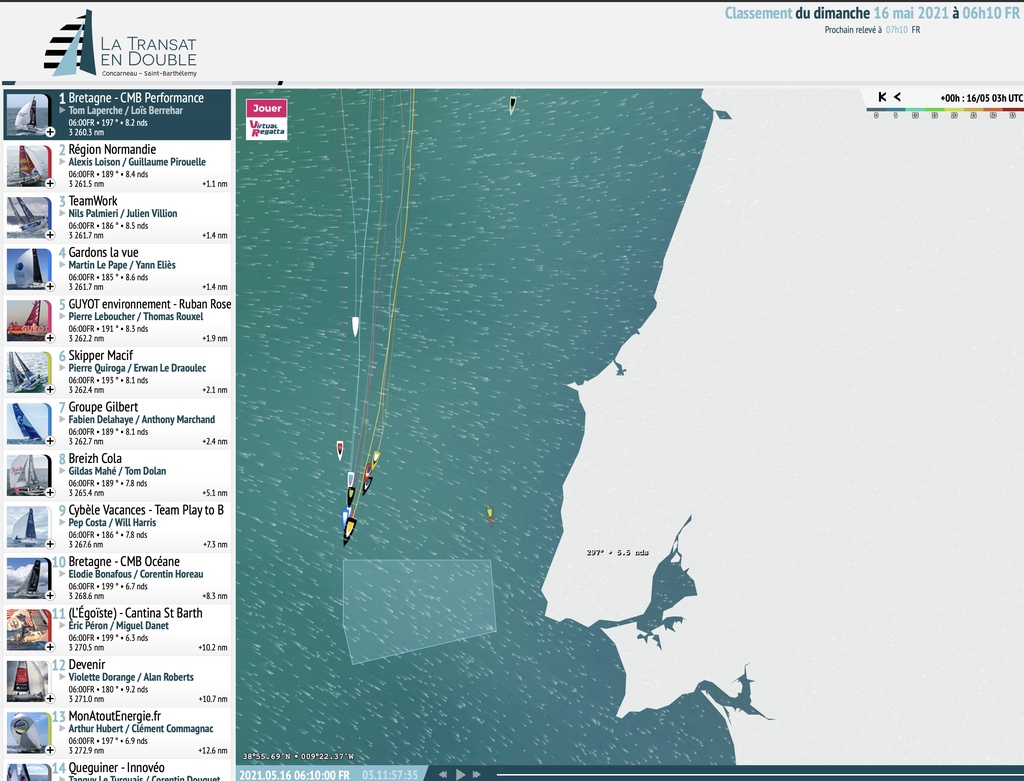
Task: Click the wind speed color scale
Action: click(944, 112)
